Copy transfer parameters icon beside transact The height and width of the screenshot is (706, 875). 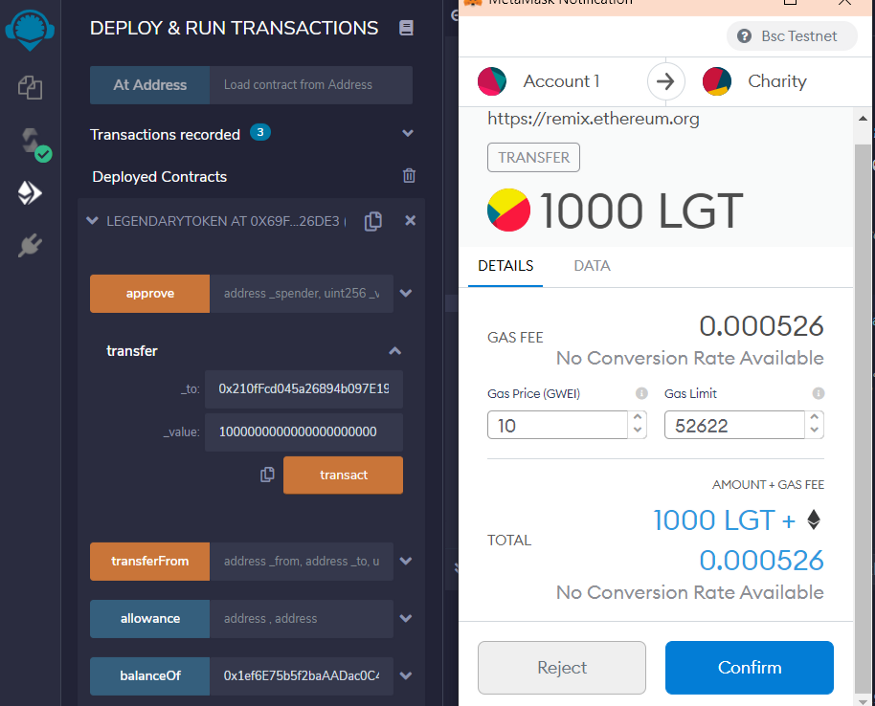tap(267, 474)
